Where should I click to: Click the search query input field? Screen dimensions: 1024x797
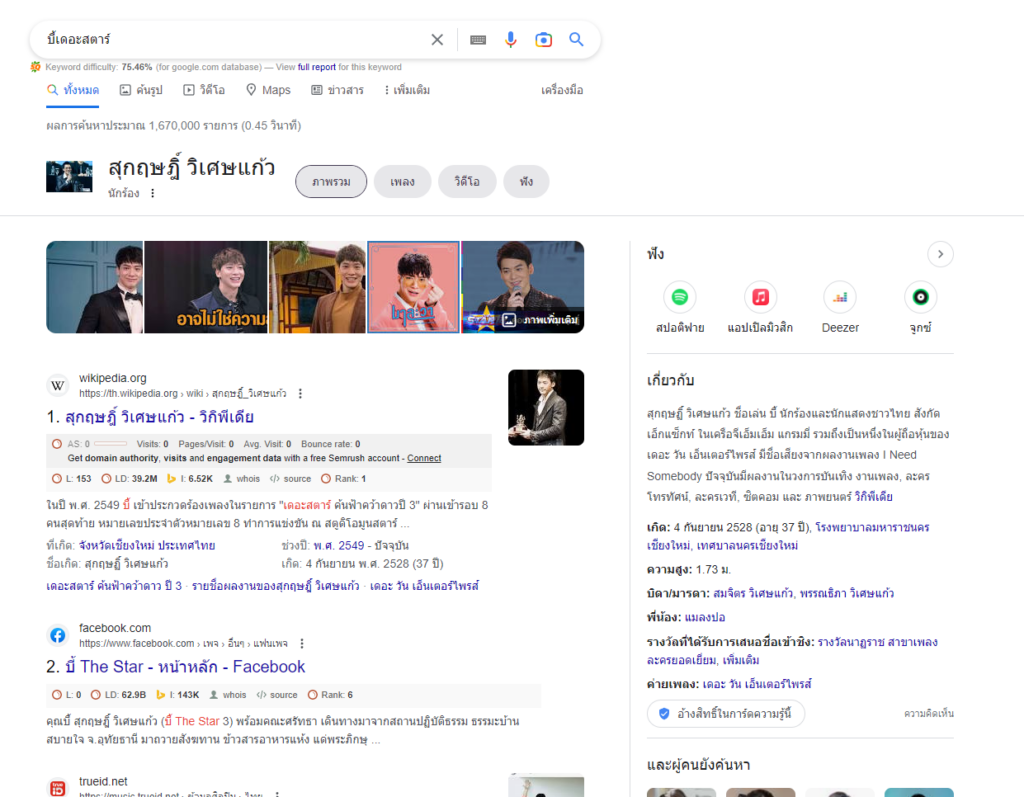232,39
